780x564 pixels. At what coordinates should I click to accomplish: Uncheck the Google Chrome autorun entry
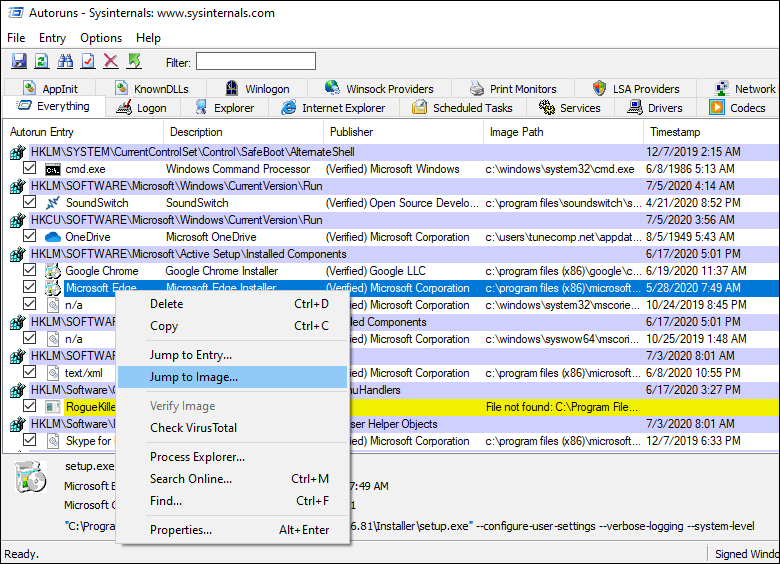(29, 270)
